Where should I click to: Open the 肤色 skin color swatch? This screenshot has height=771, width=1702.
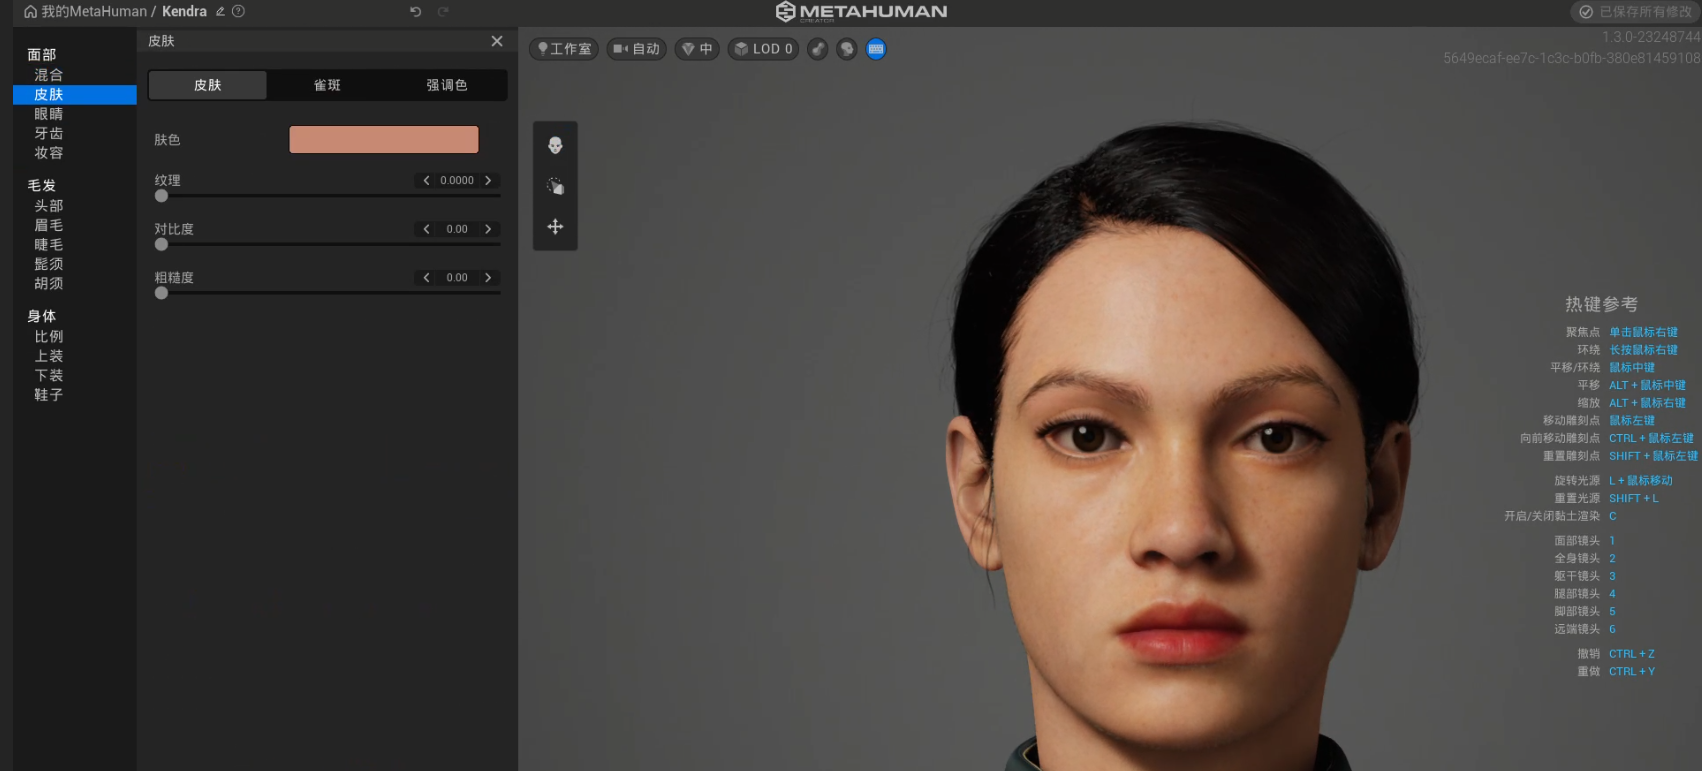[384, 140]
